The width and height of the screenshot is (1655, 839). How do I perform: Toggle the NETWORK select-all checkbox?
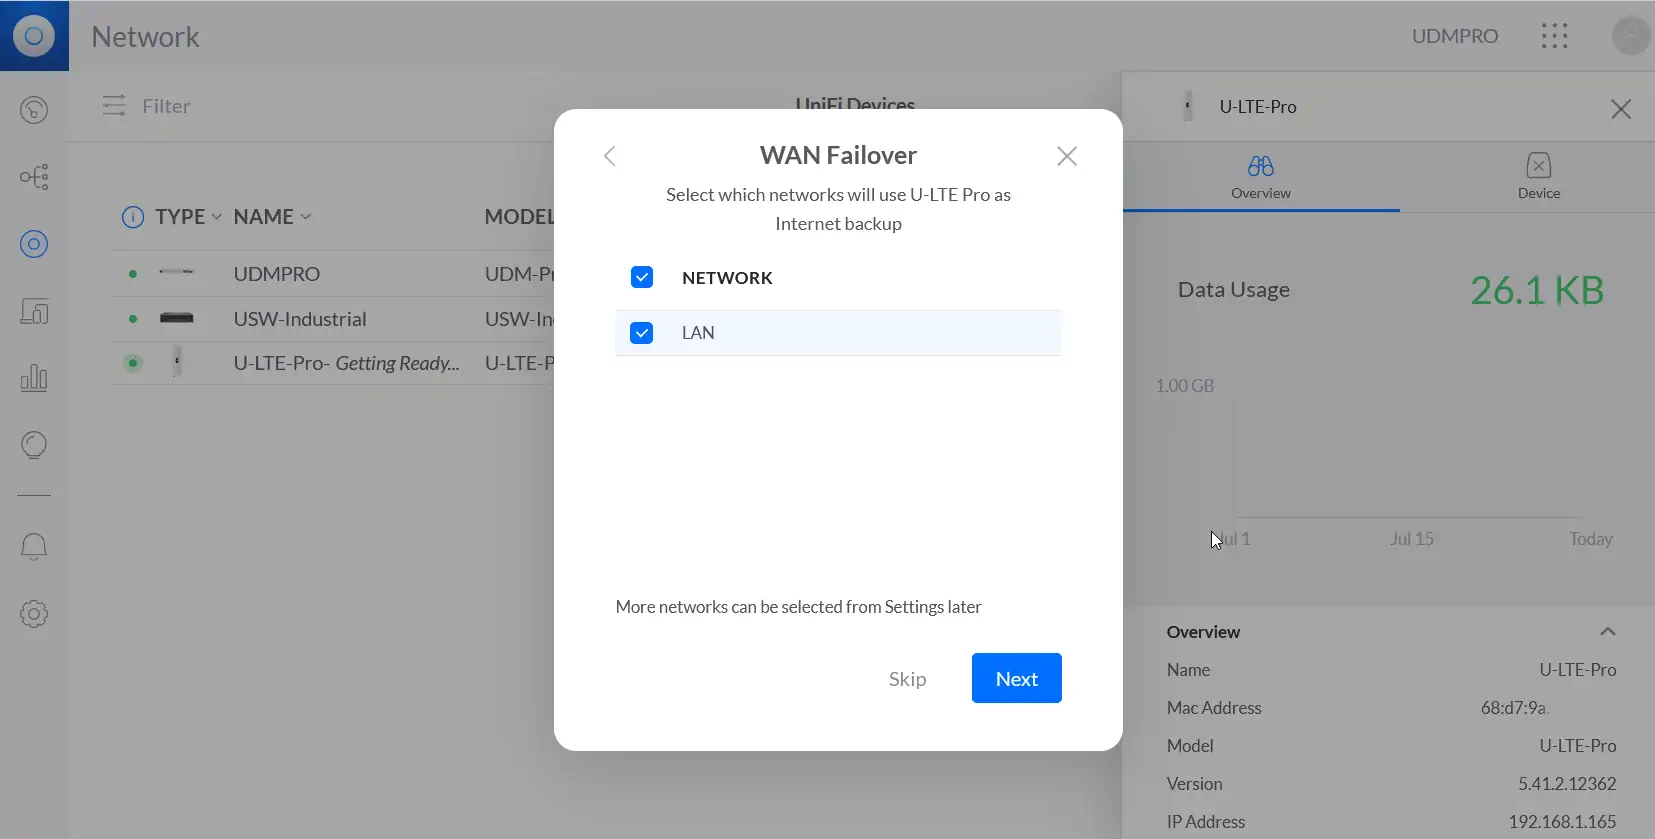pyautogui.click(x=642, y=277)
